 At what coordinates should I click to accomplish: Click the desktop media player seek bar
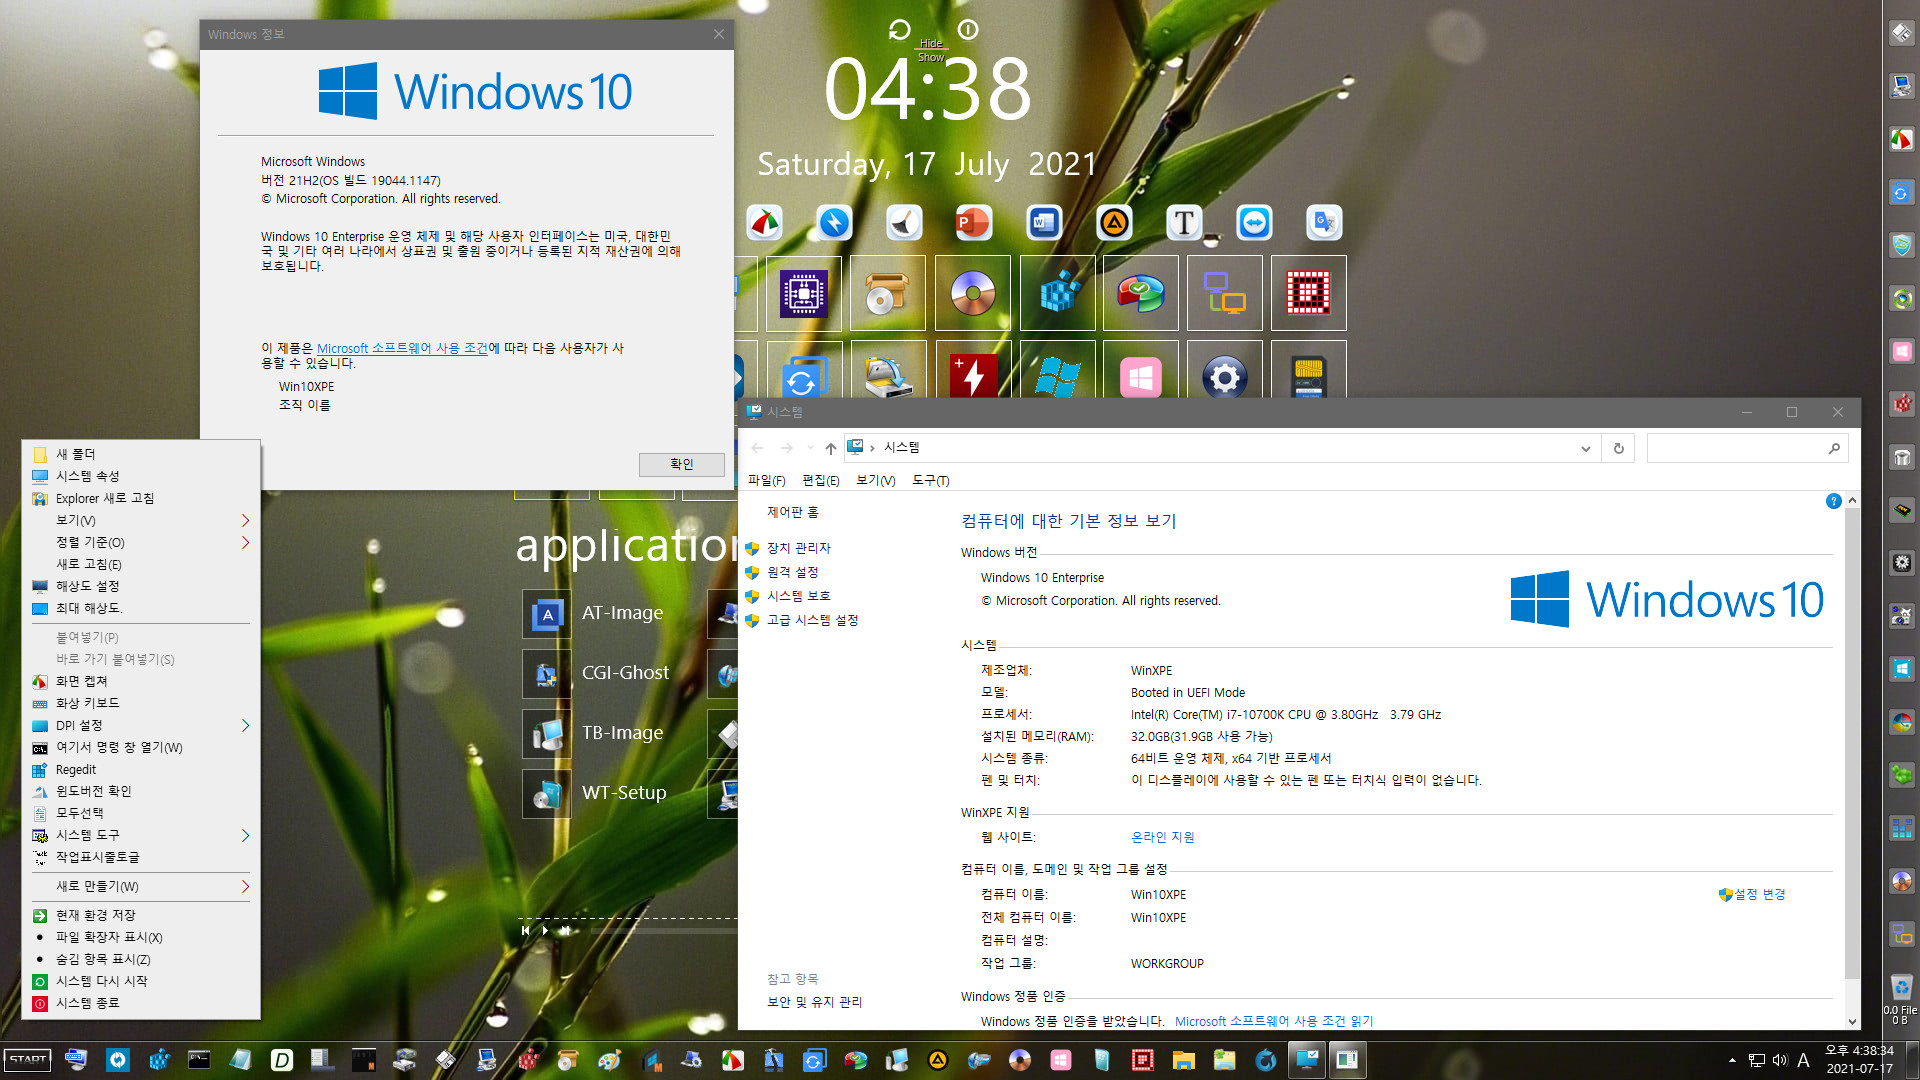tap(665, 930)
